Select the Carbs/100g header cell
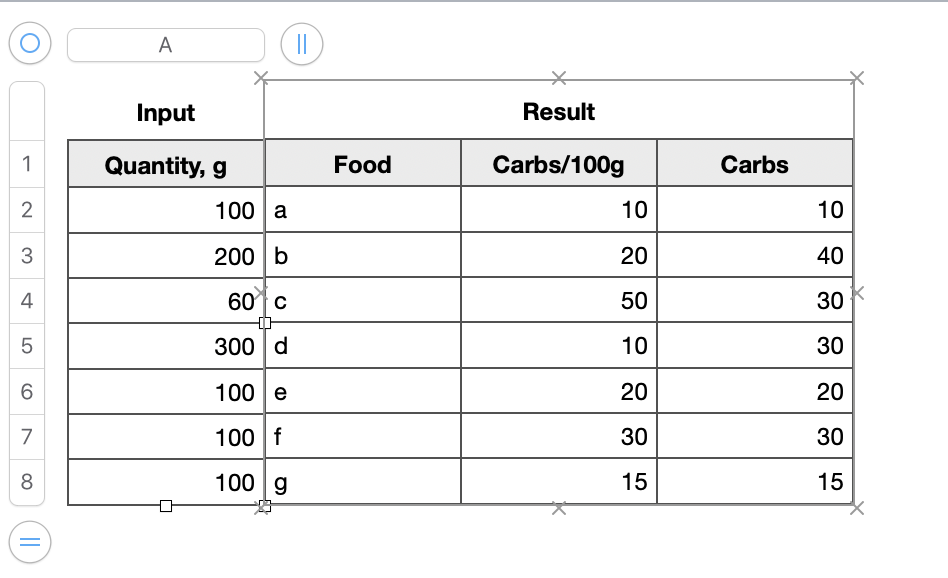 (559, 163)
